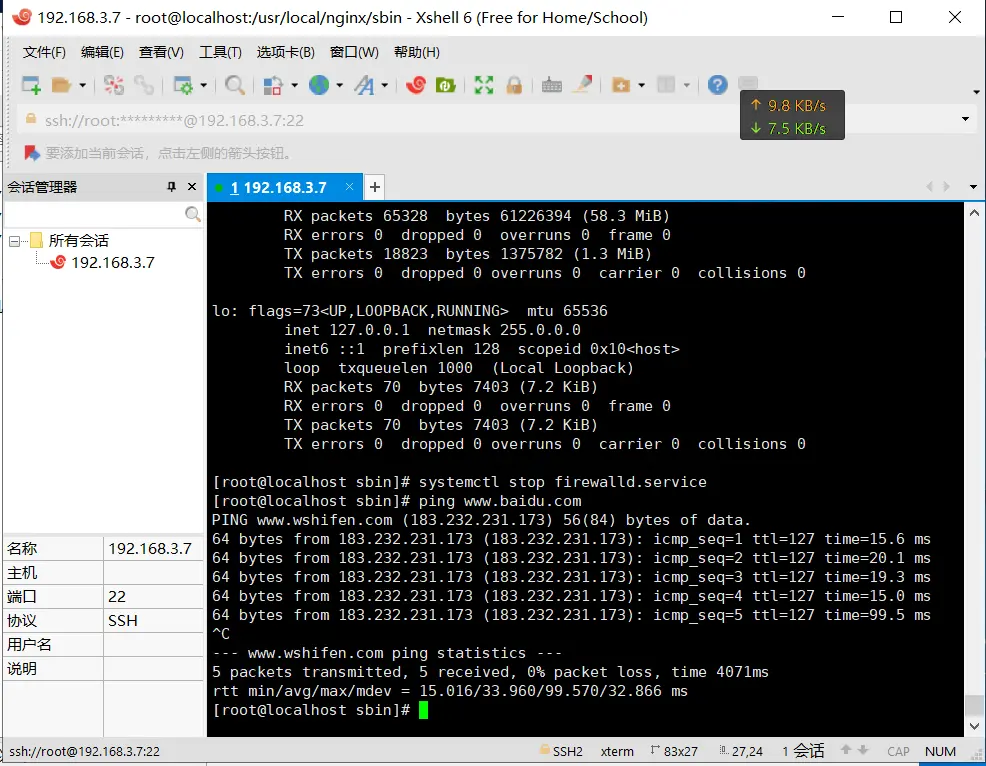Click the Reconnect chain-link icon
This screenshot has width=986, height=766.
tap(144, 85)
